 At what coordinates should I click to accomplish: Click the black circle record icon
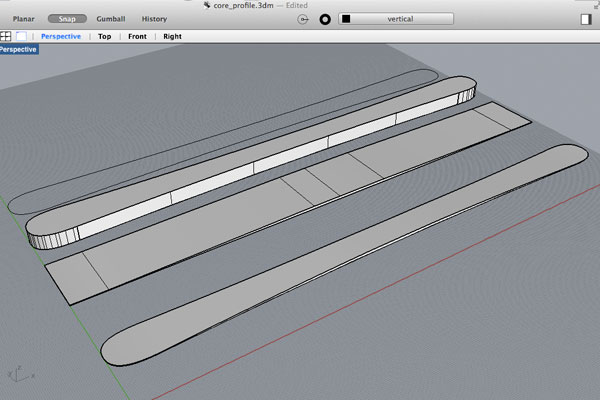click(x=325, y=19)
